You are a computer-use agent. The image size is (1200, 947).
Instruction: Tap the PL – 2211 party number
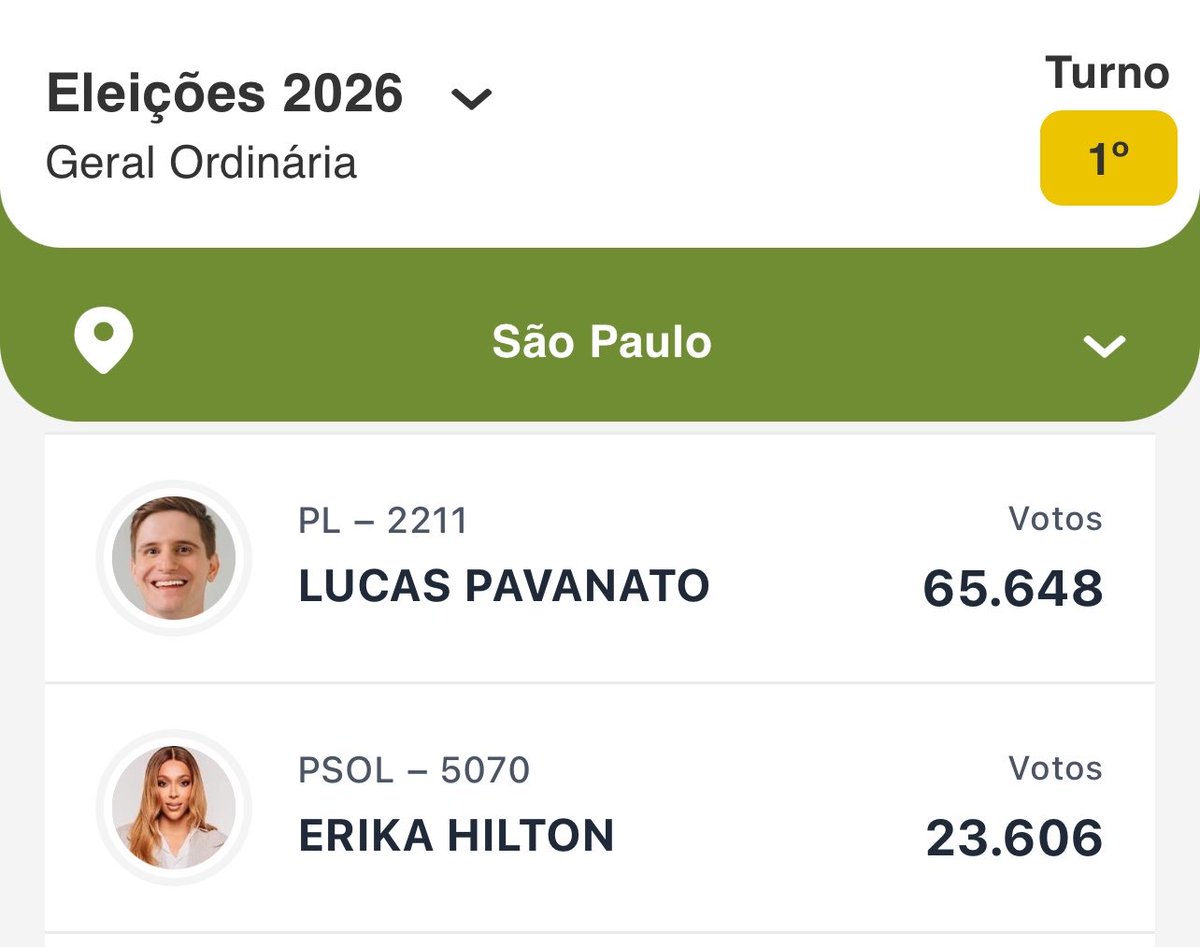click(x=383, y=521)
